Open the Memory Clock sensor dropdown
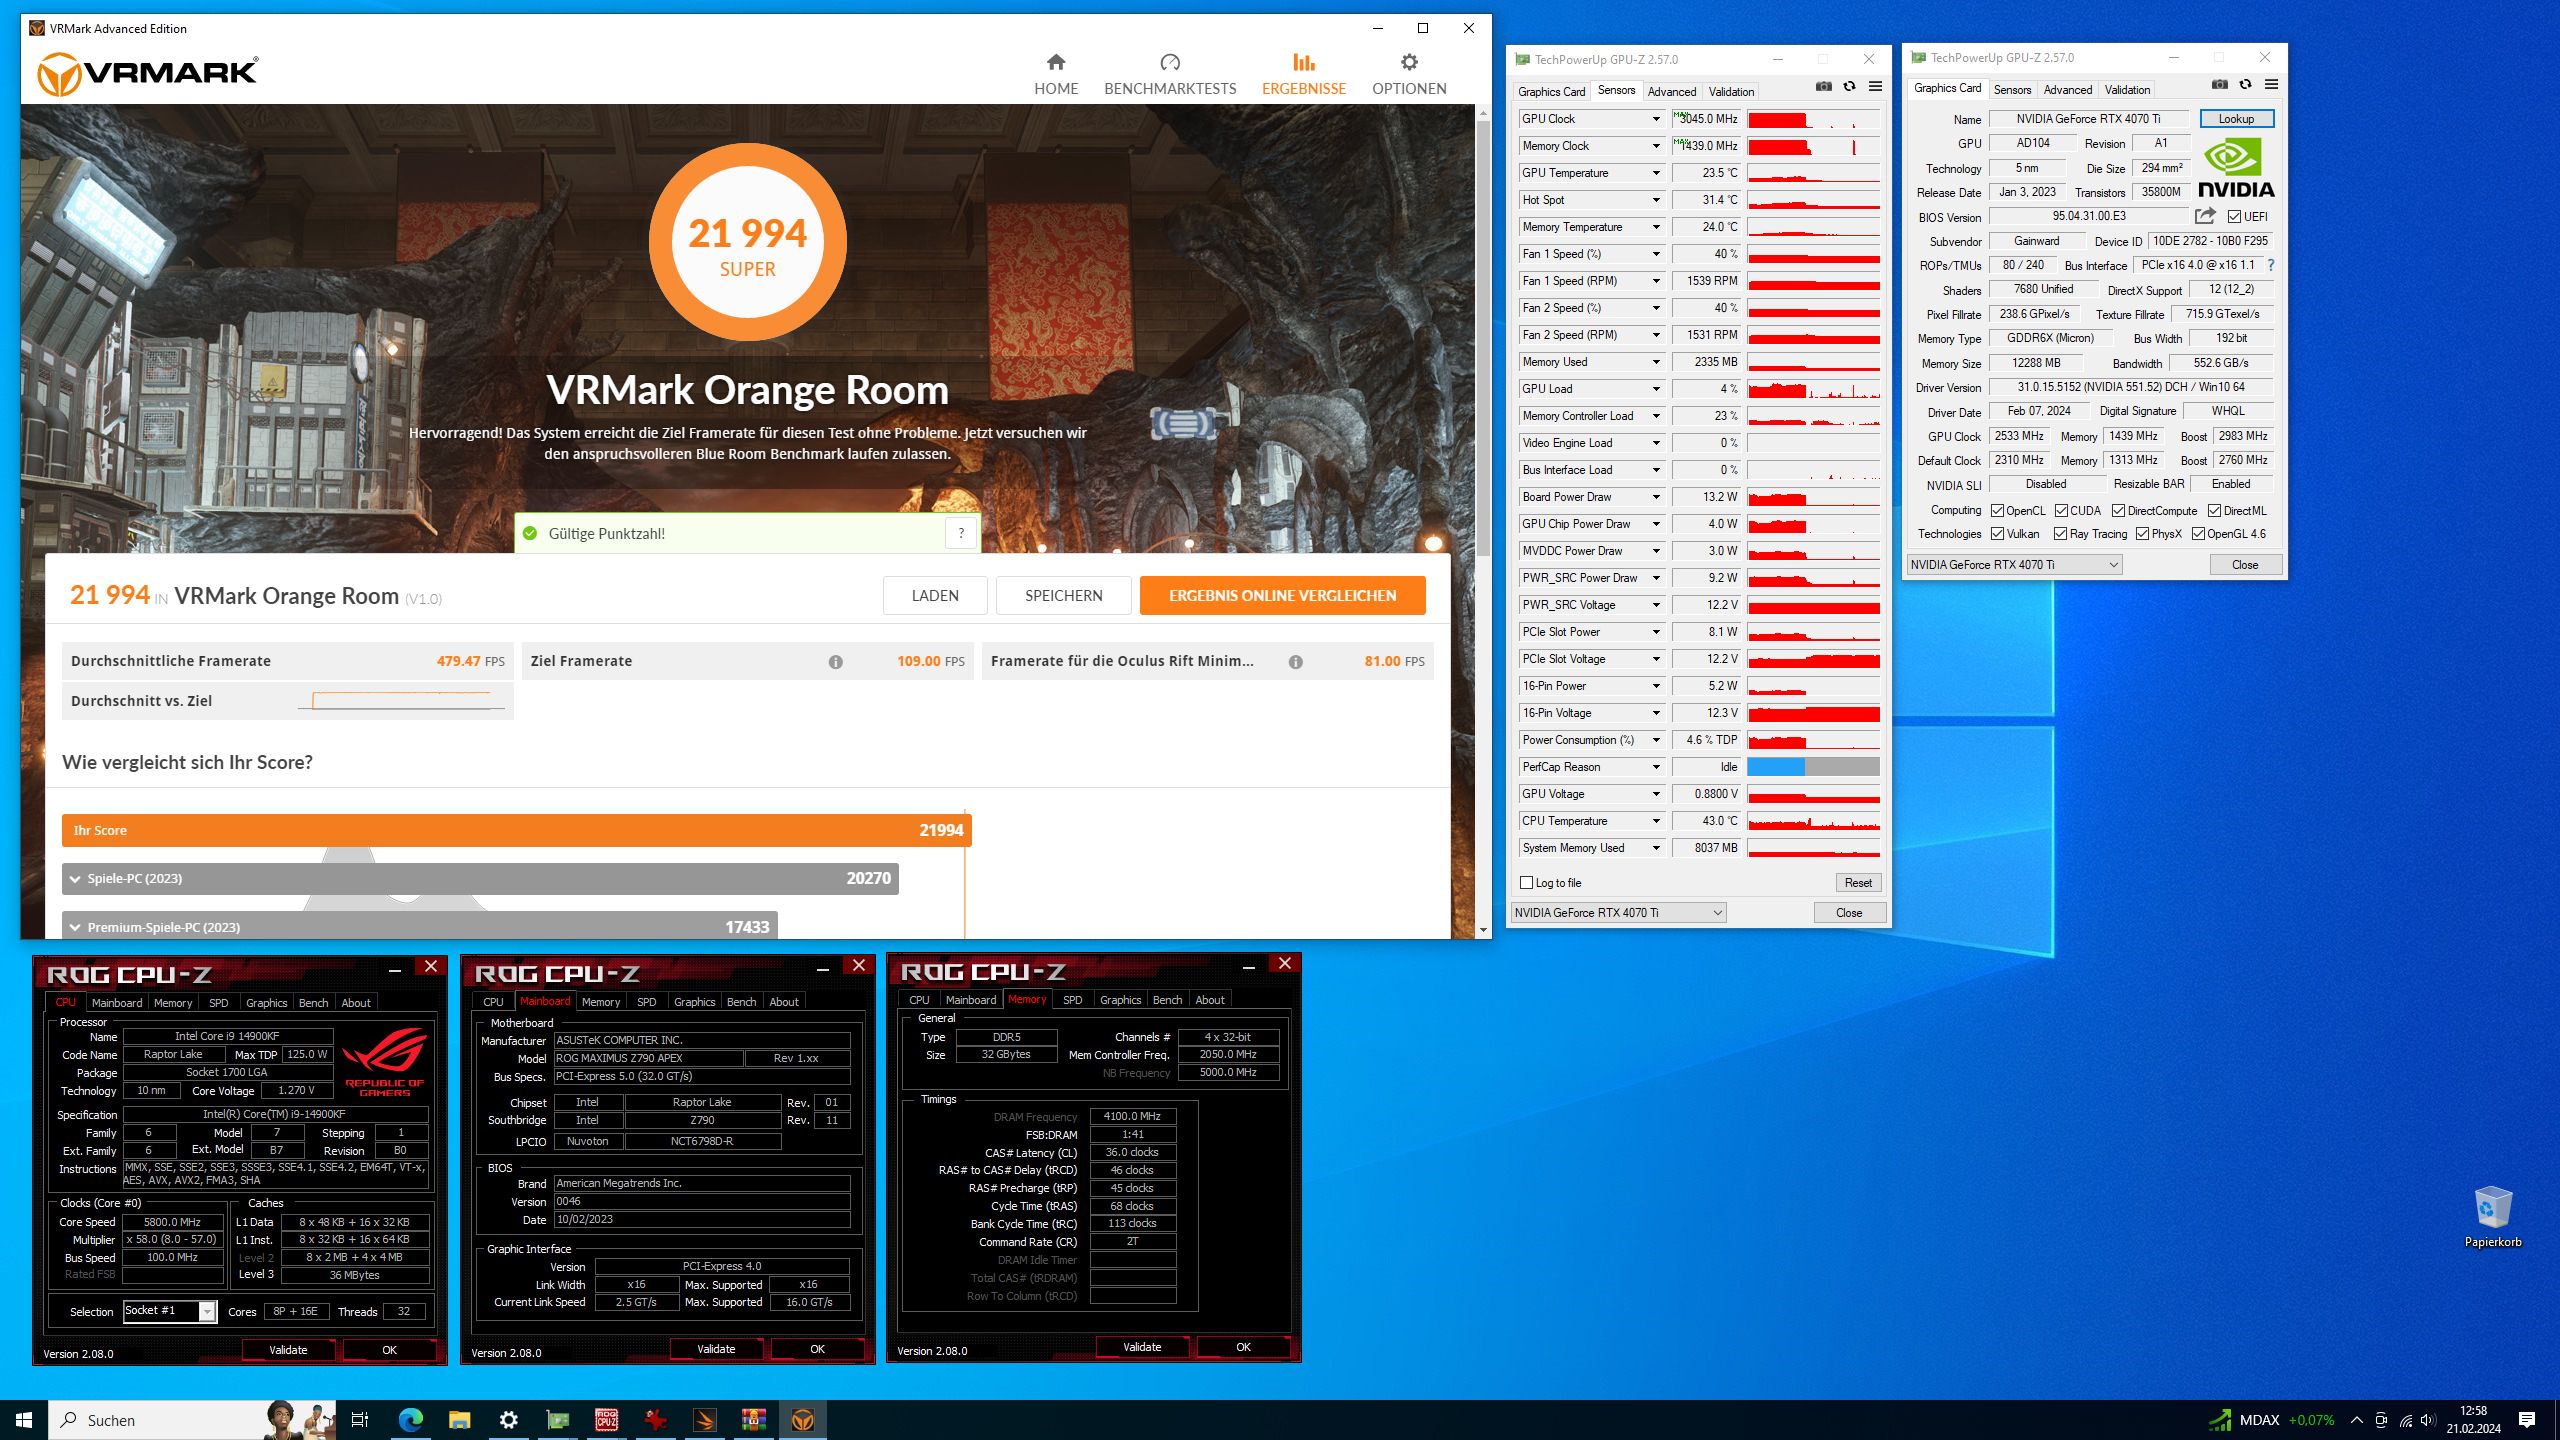Viewport: 2560px width, 1440px height. point(1656,146)
